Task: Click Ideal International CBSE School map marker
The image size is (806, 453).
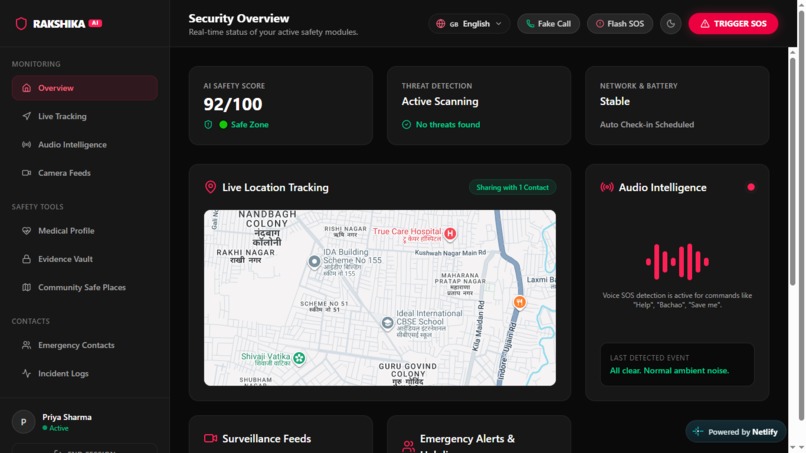Action: [x=388, y=323]
